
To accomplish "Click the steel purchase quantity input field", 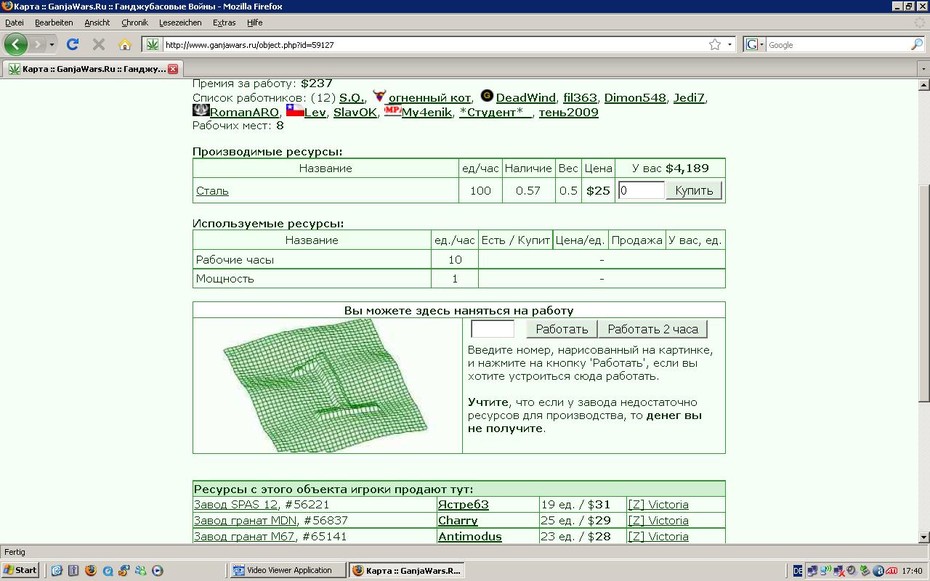I will tap(641, 190).
